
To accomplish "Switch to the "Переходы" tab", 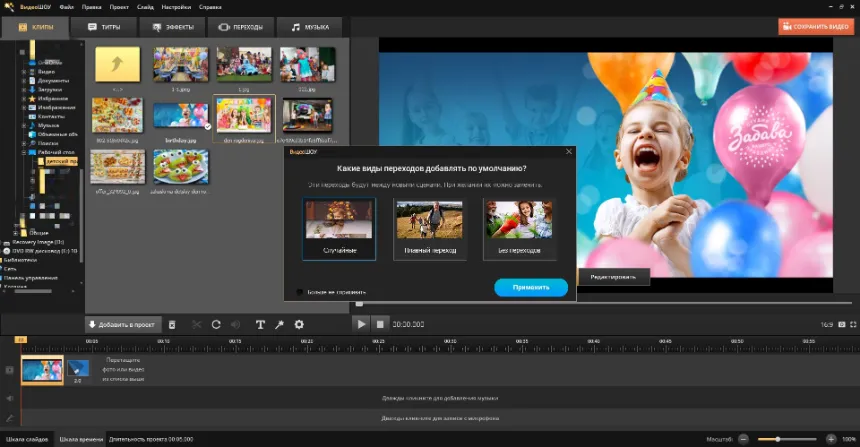I will tap(239, 27).
